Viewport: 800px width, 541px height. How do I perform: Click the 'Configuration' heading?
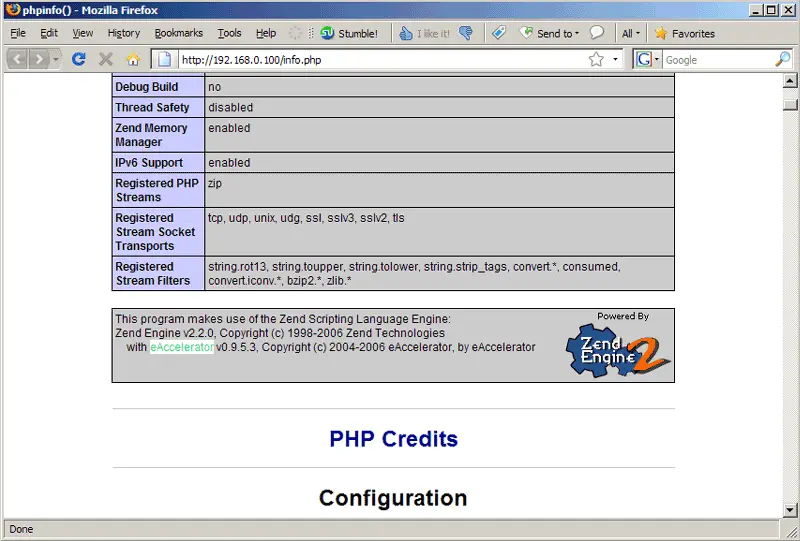(393, 498)
